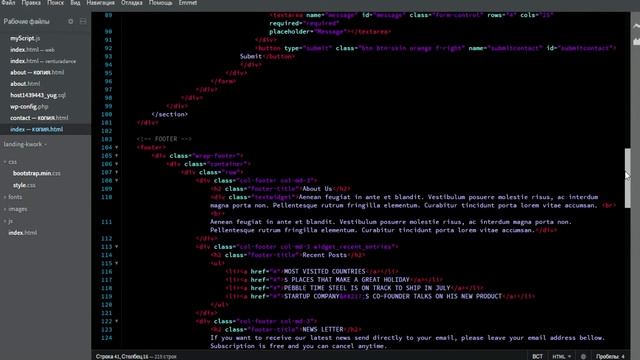Open the Правка menu
The height and width of the screenshot is (360, 640).
31,3
